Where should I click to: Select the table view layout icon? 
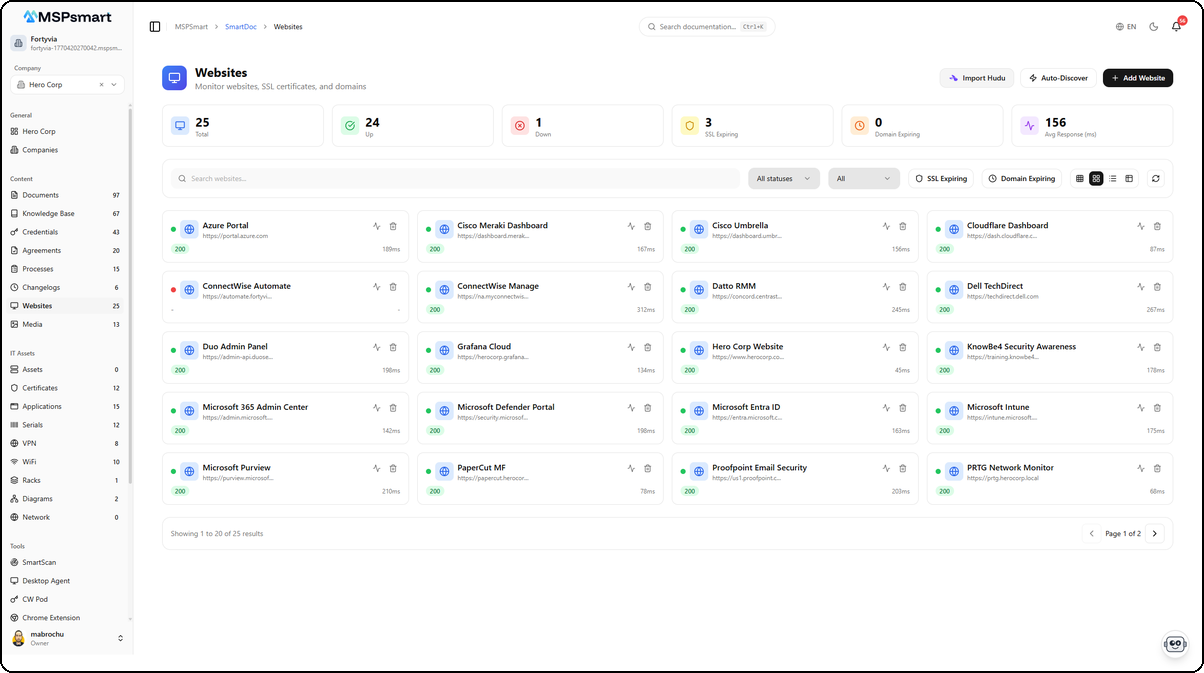pos(1131,178)
